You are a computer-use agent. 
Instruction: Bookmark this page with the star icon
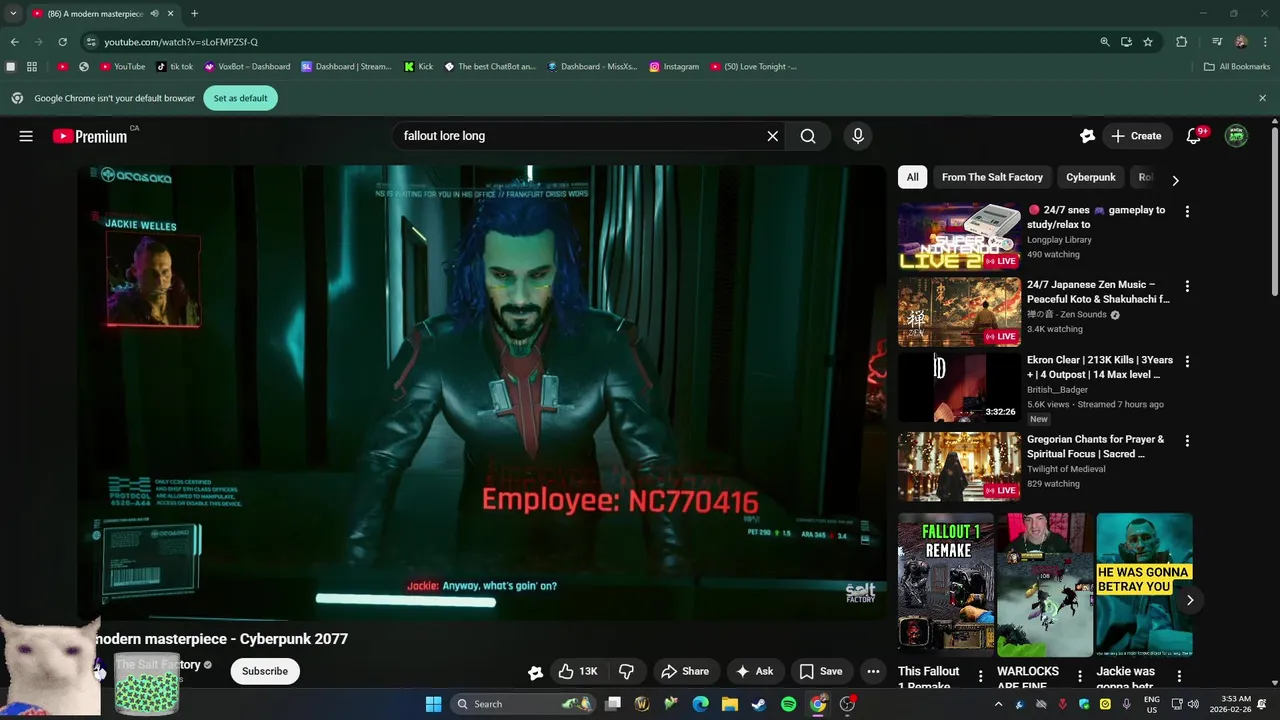click(x=1148, y=42)
